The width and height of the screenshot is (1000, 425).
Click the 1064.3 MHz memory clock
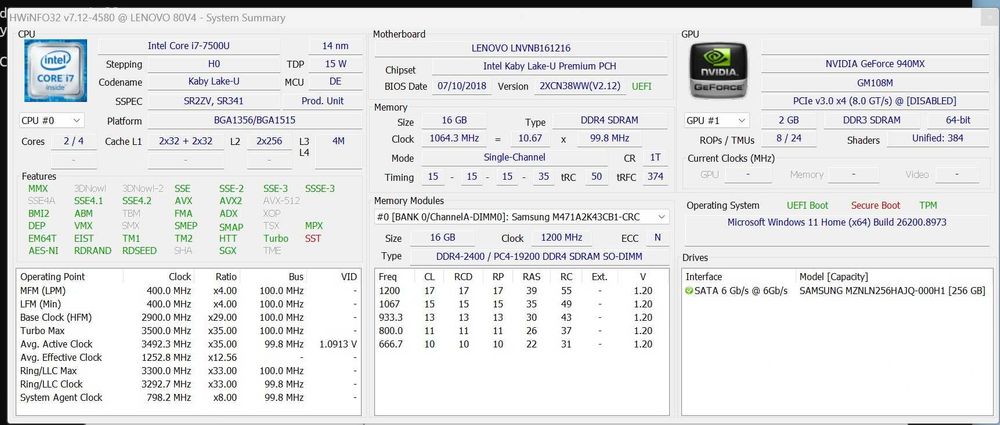[x=453, y=138]
